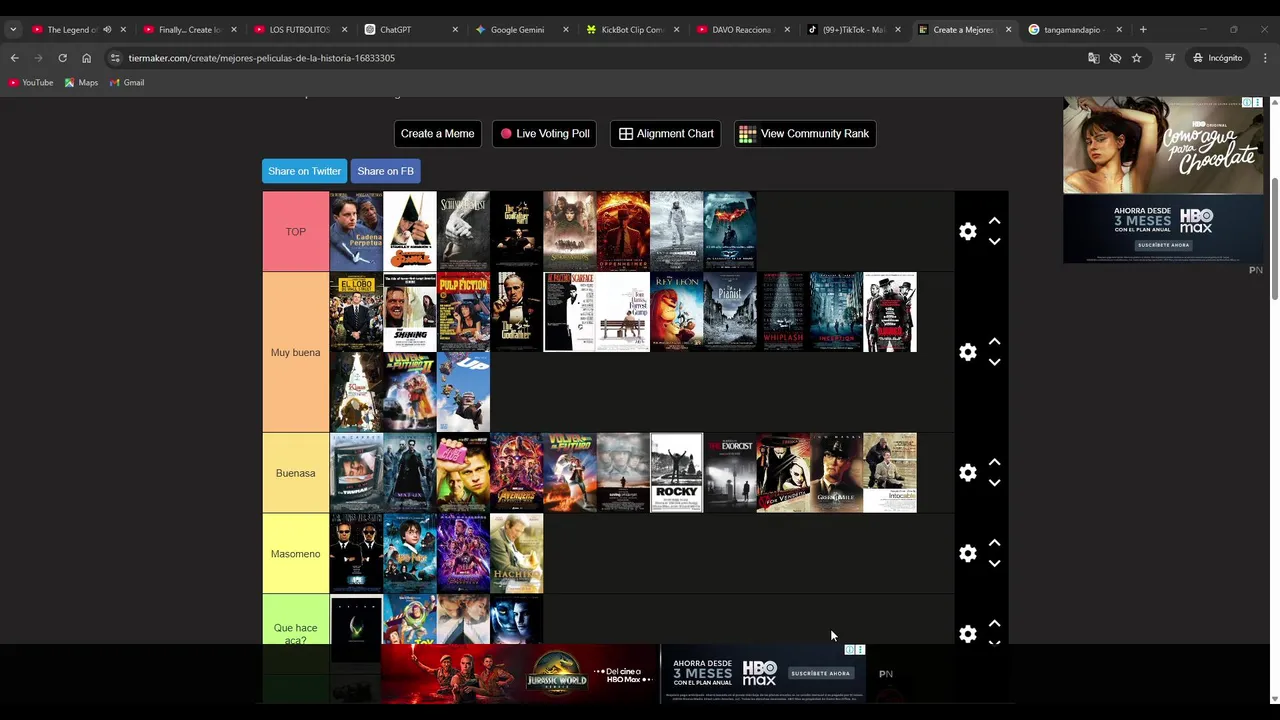Move the TOP tier row down
The height and width of the screenshot is (720, 1280).
coord(994,241)
